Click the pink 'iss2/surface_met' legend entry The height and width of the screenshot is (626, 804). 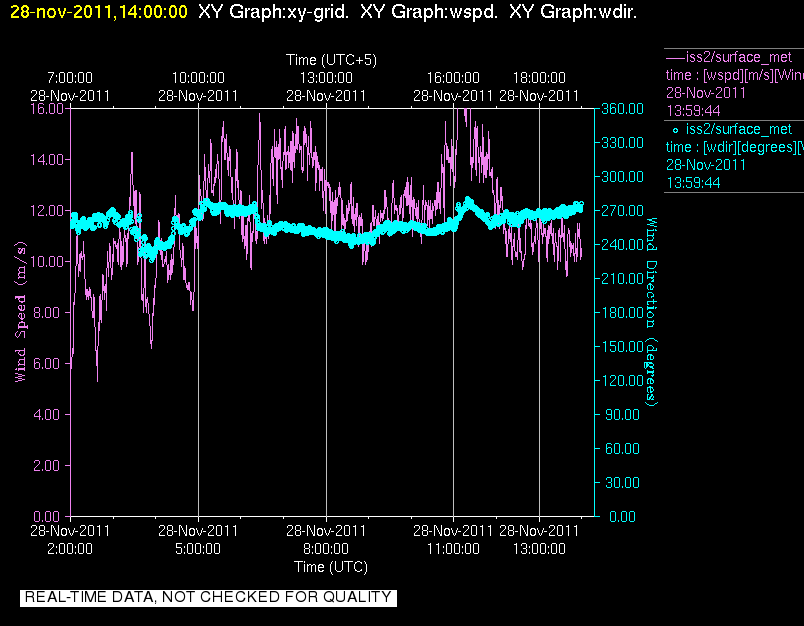tap(739, 57)
